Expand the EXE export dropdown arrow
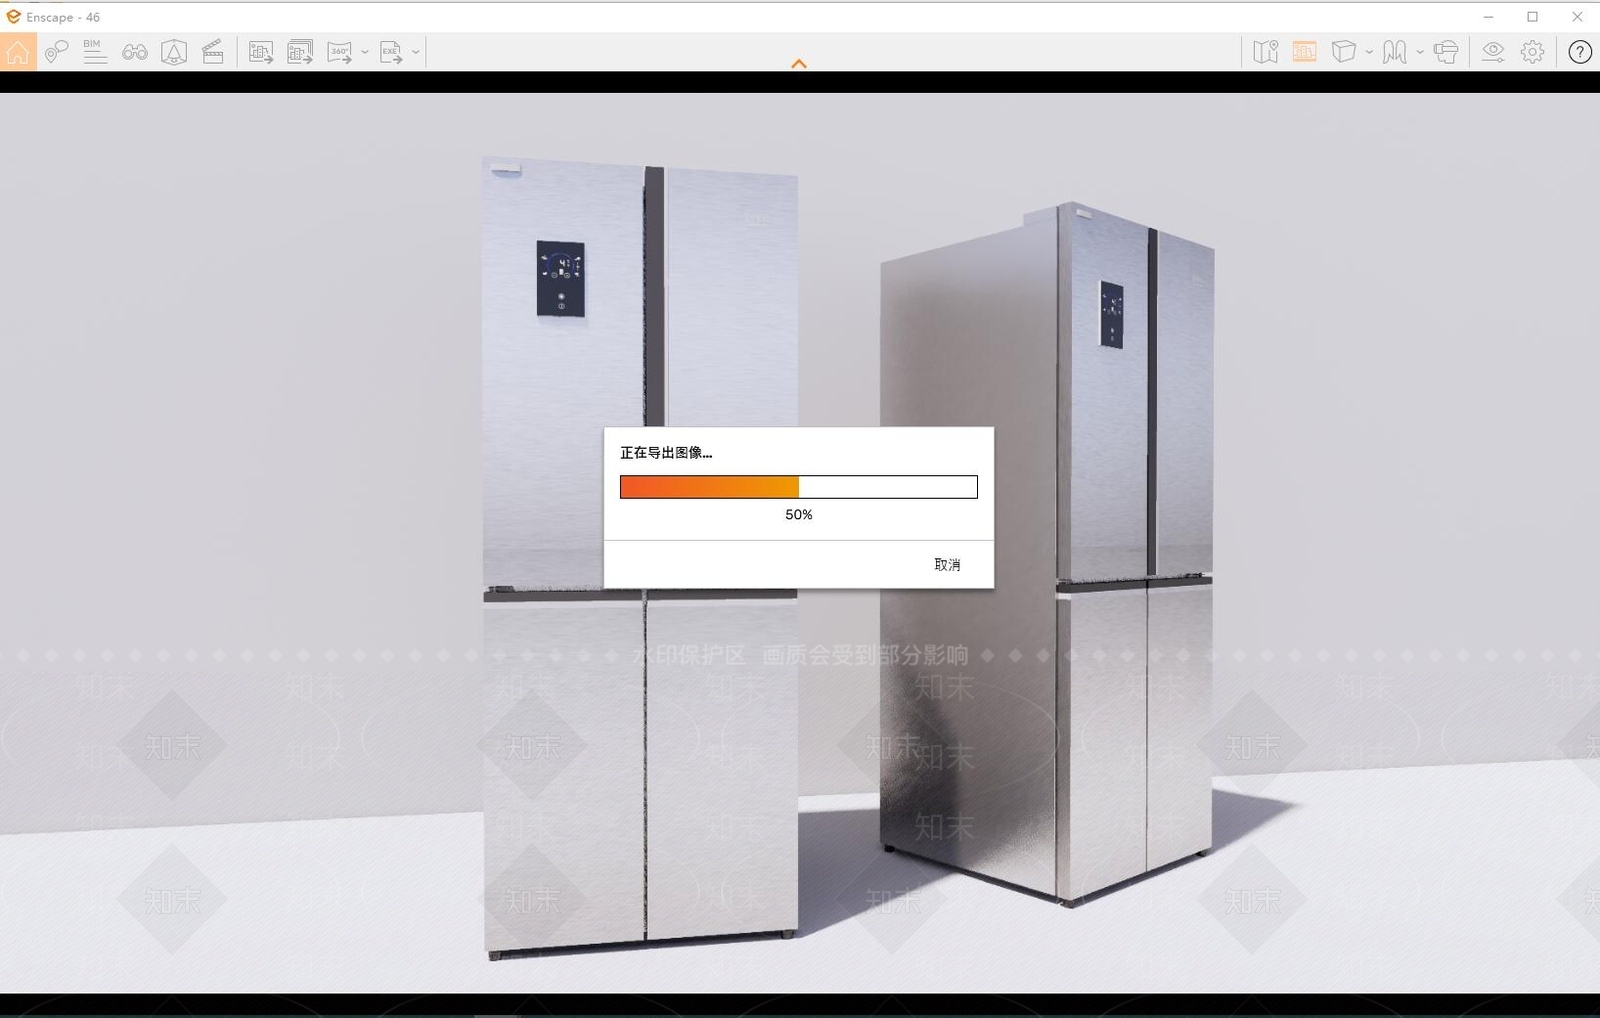The image size is (1600, 1018). [x=416, y=52]
